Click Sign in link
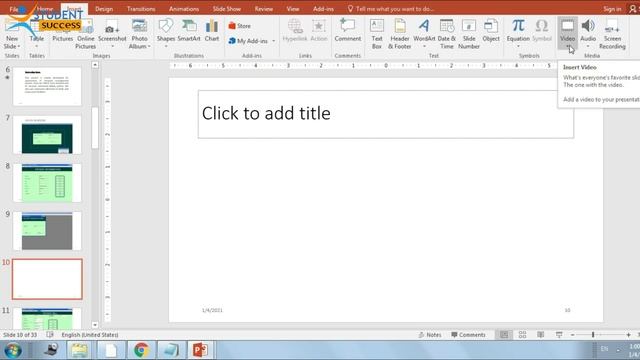 point(612,9)
